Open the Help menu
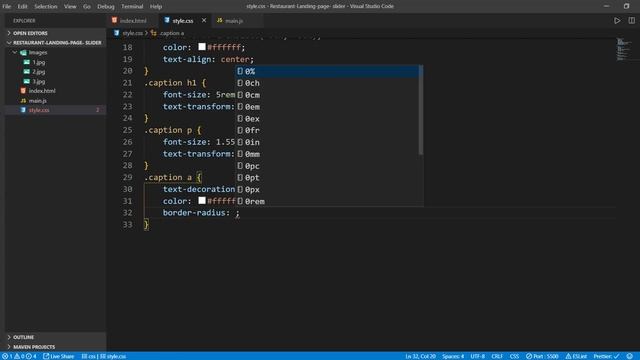 pos(156,7)
